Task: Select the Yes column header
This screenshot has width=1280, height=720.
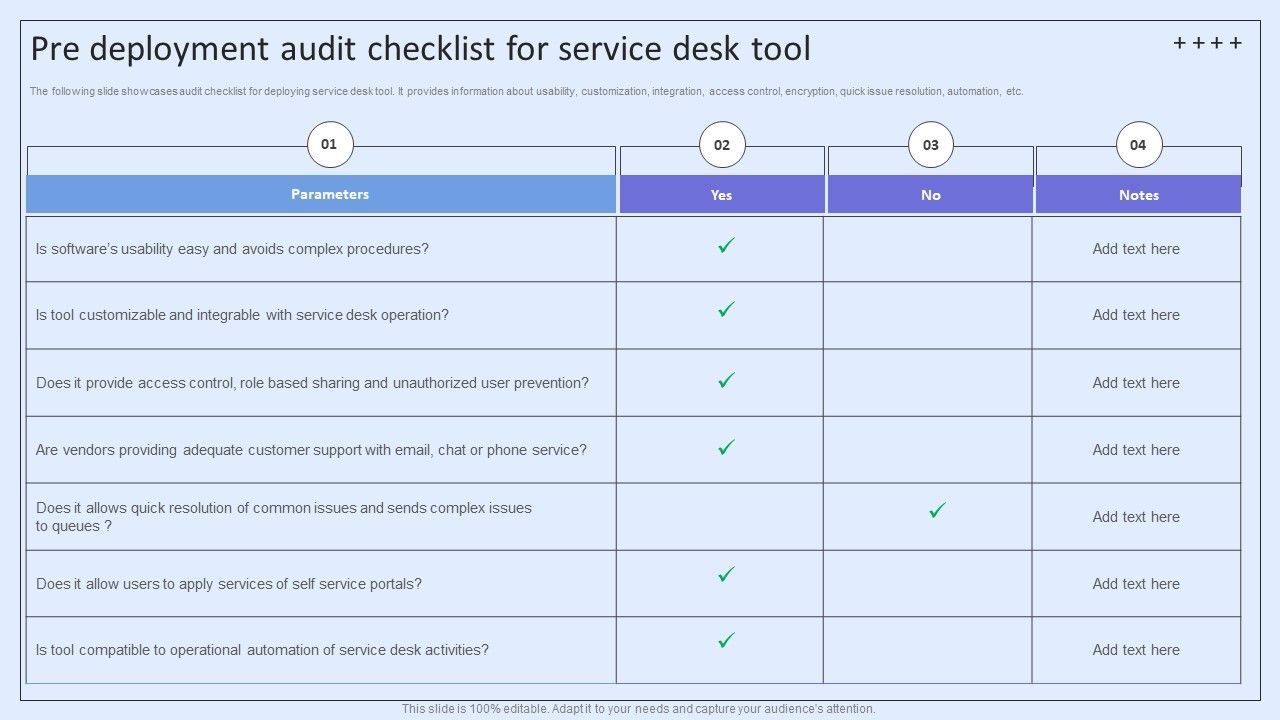Action: [722, 195]
